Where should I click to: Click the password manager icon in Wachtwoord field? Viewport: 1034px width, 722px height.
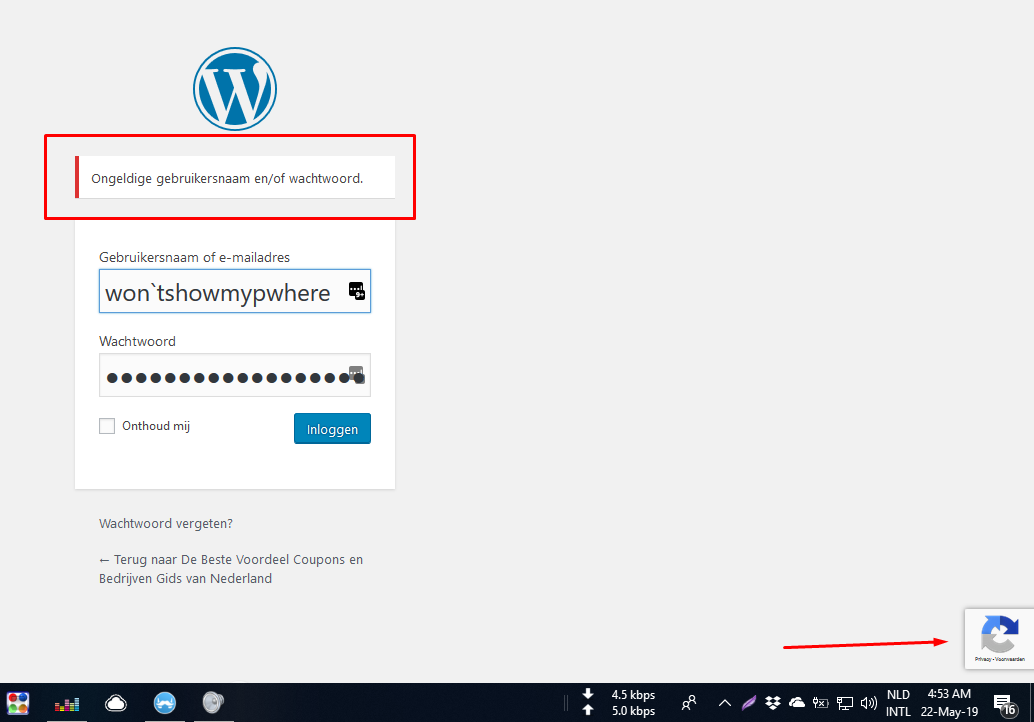pos(356,375)
